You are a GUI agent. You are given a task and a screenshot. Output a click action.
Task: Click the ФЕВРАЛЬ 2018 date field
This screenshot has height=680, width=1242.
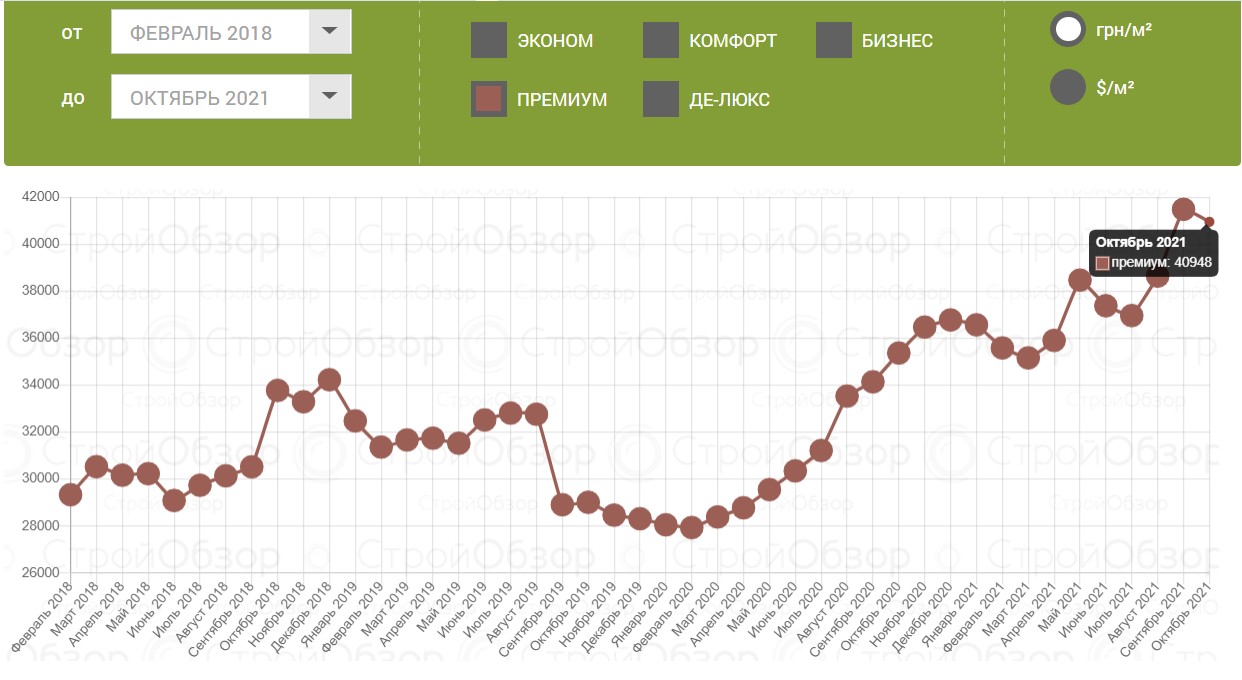(x=208, y=33)
